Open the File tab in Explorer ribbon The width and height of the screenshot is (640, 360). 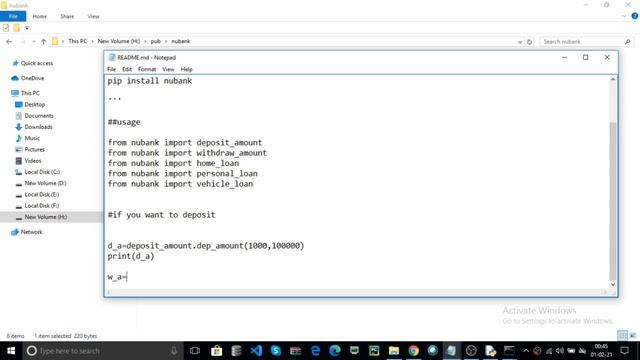click(13, 16)
